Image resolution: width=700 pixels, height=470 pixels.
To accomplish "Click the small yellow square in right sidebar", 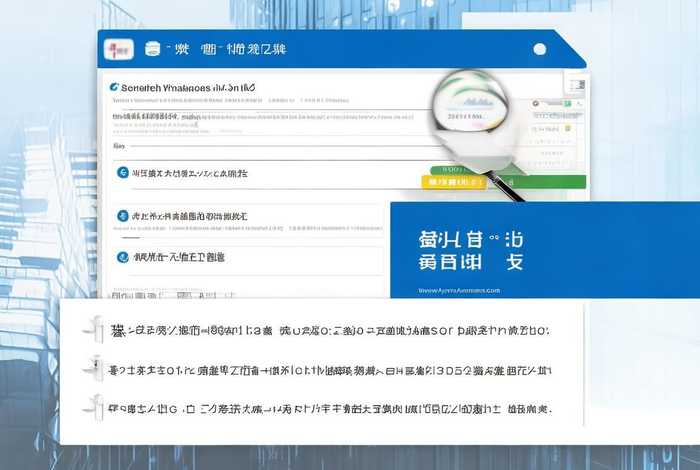I will (x=568, y=129).
